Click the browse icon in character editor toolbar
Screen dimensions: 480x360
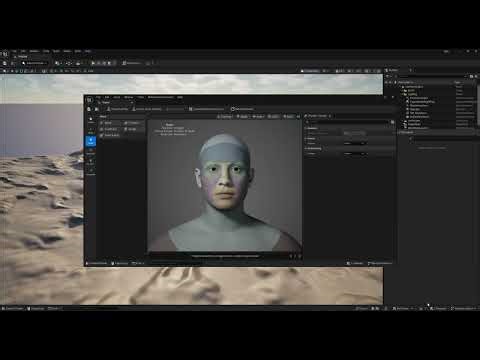pyautogui.click(x=97, y=109)
